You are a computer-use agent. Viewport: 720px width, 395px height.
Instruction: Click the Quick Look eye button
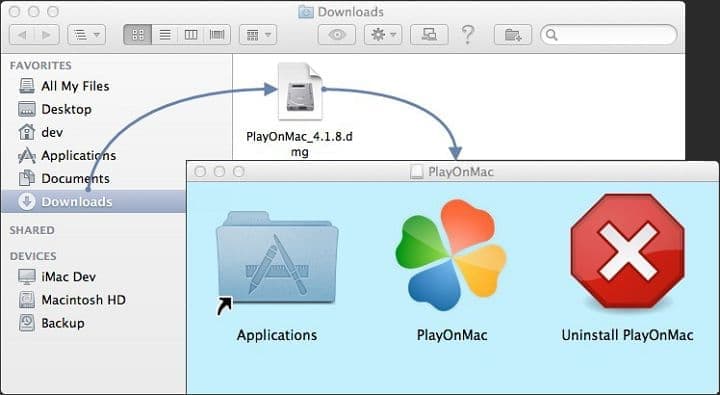[x=337, y=35]
